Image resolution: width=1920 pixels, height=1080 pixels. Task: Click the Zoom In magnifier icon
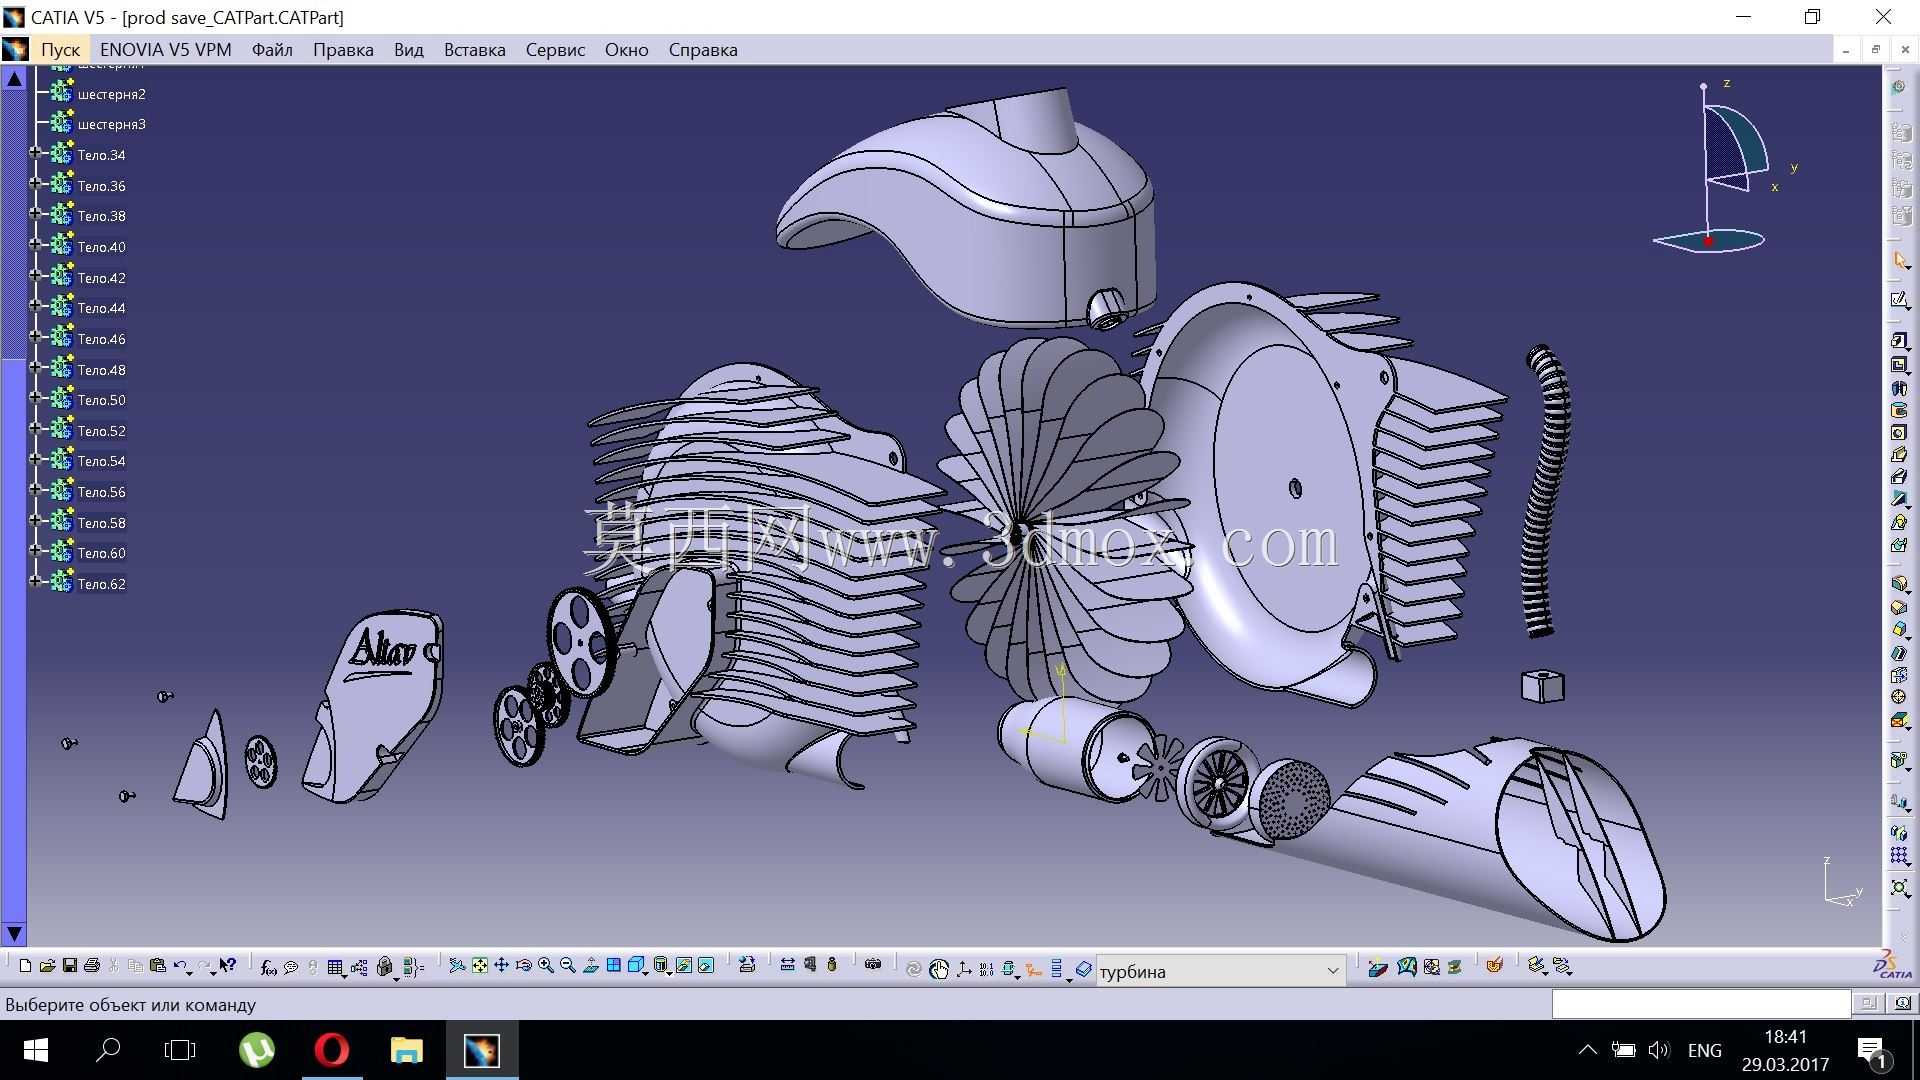click(546, 966)
